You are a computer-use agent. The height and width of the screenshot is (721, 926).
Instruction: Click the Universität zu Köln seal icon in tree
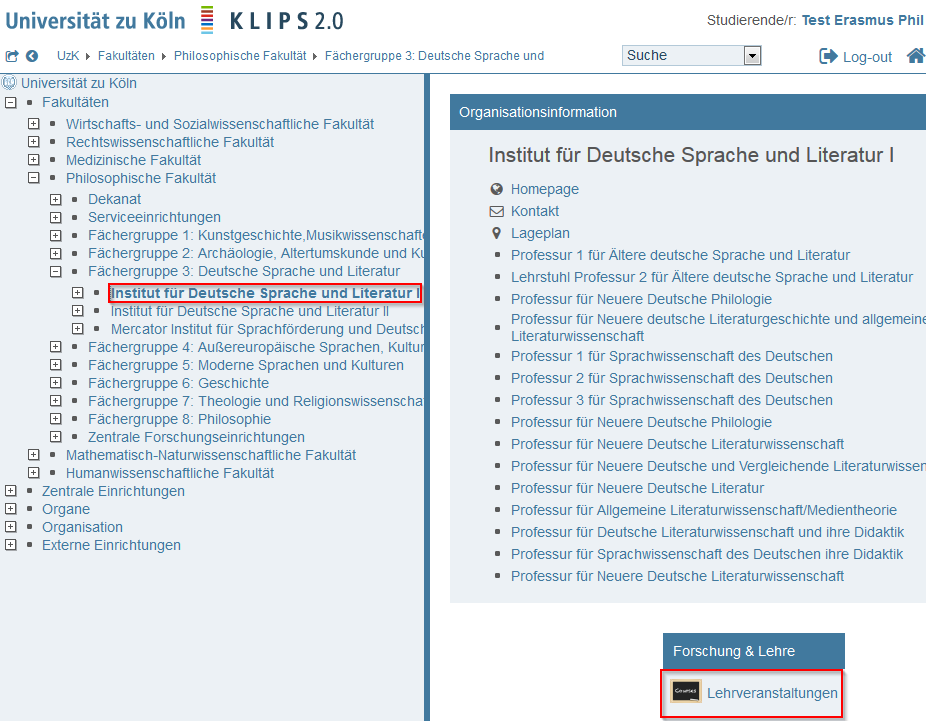pyautogui.click(x=9, y=83)
